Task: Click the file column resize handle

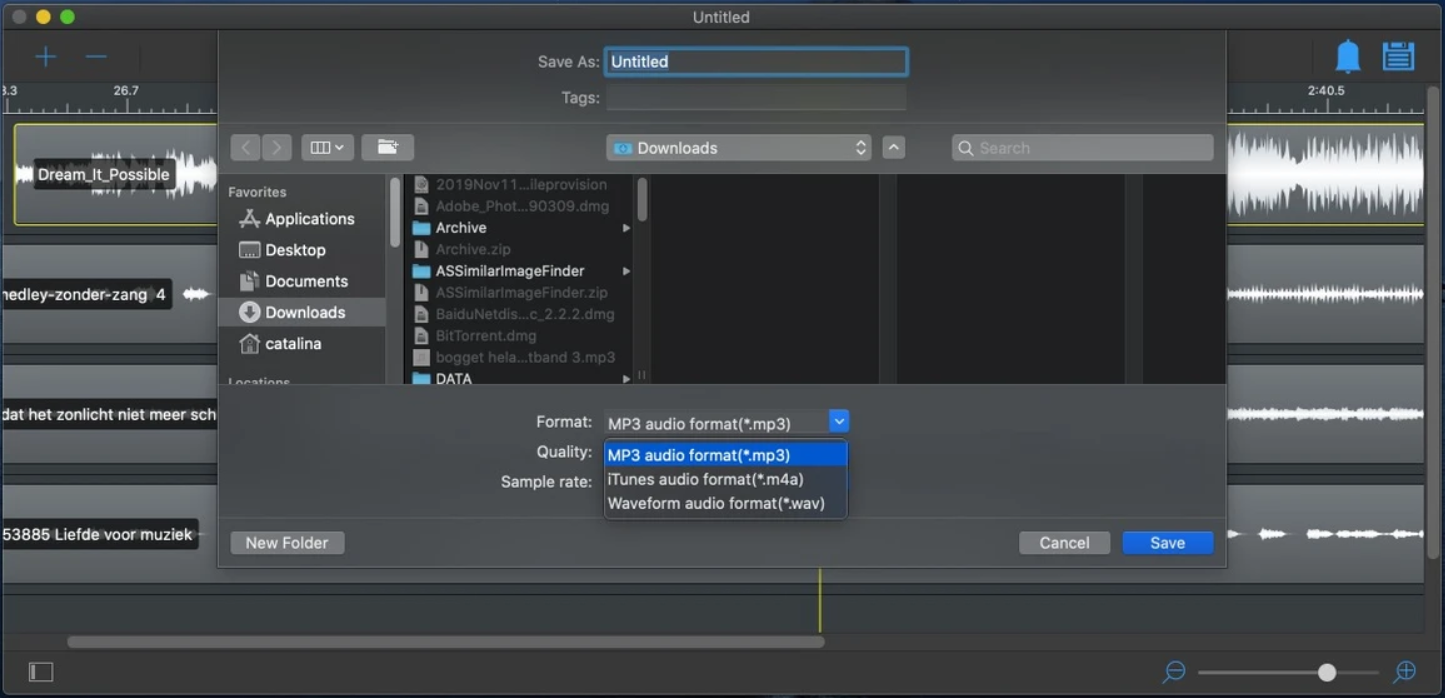Action: (642, 376)
